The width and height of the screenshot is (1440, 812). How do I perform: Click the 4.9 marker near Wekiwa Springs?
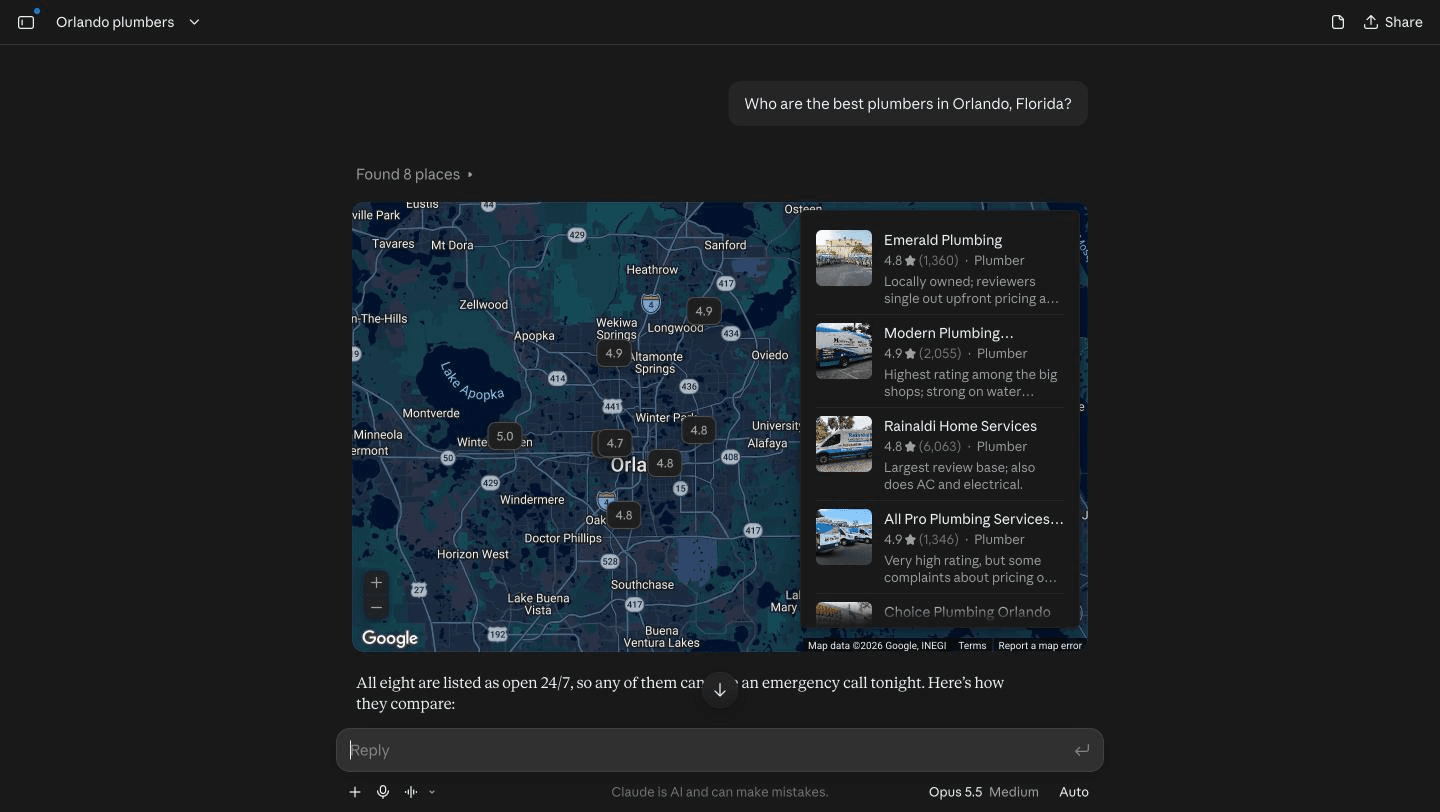point(614,353)
